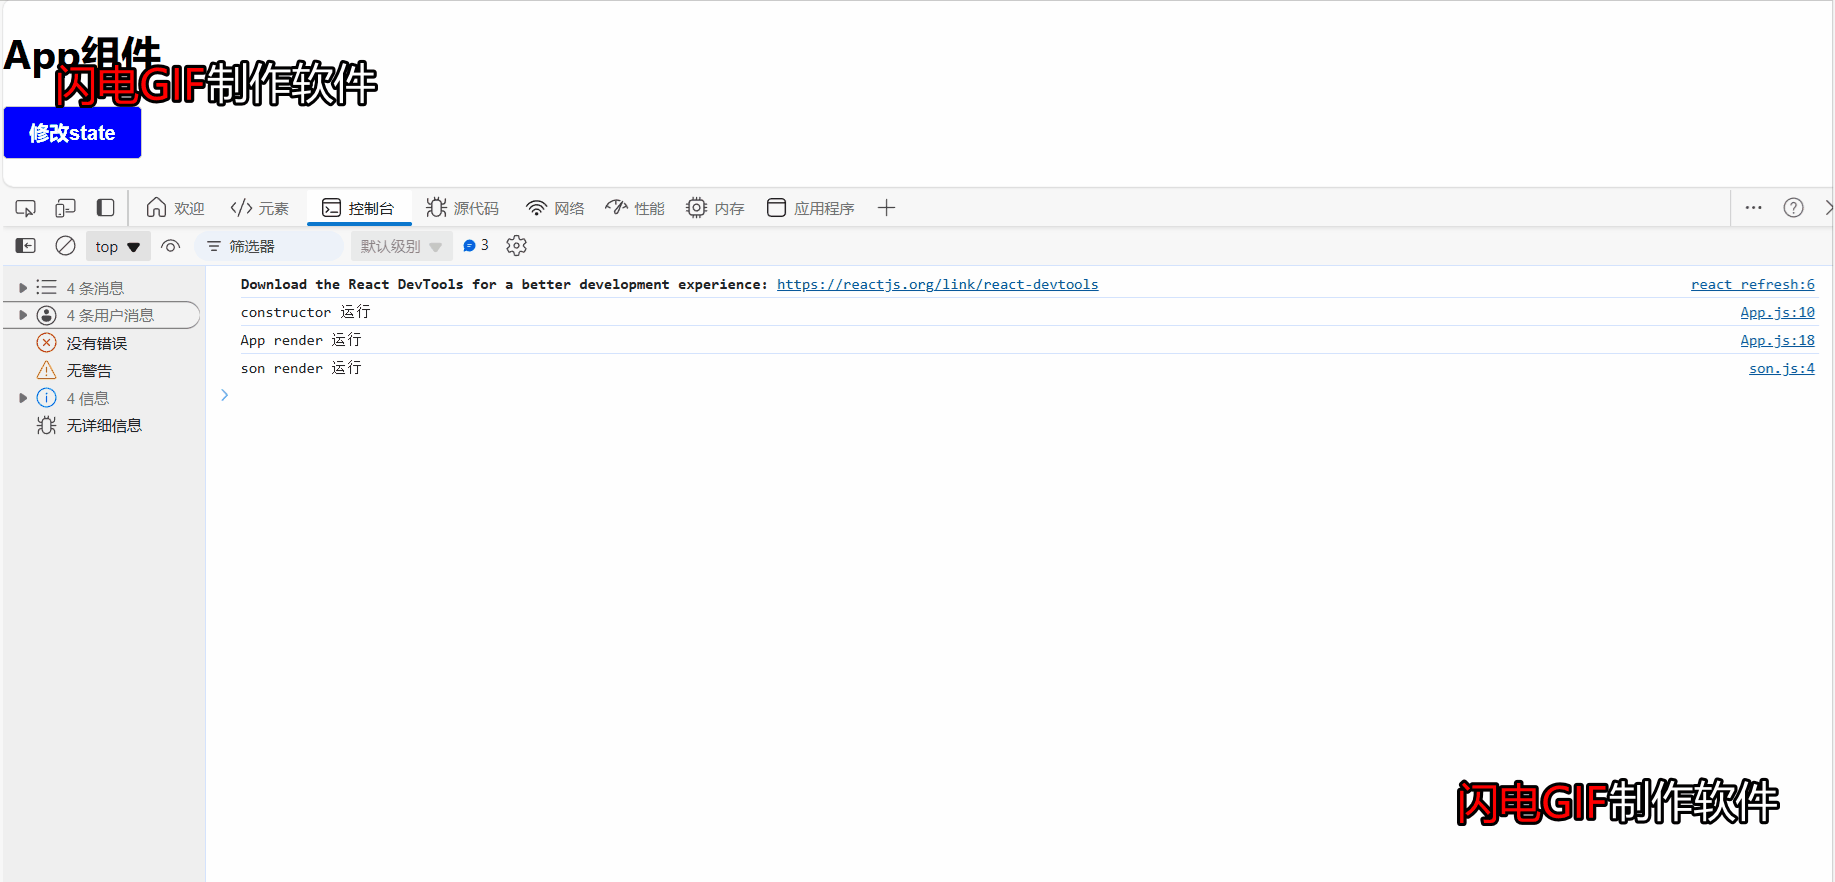This screenshot has height=882, width=1835.
Task: Toggle the console sidebar visibility icon
Action: 26,246
